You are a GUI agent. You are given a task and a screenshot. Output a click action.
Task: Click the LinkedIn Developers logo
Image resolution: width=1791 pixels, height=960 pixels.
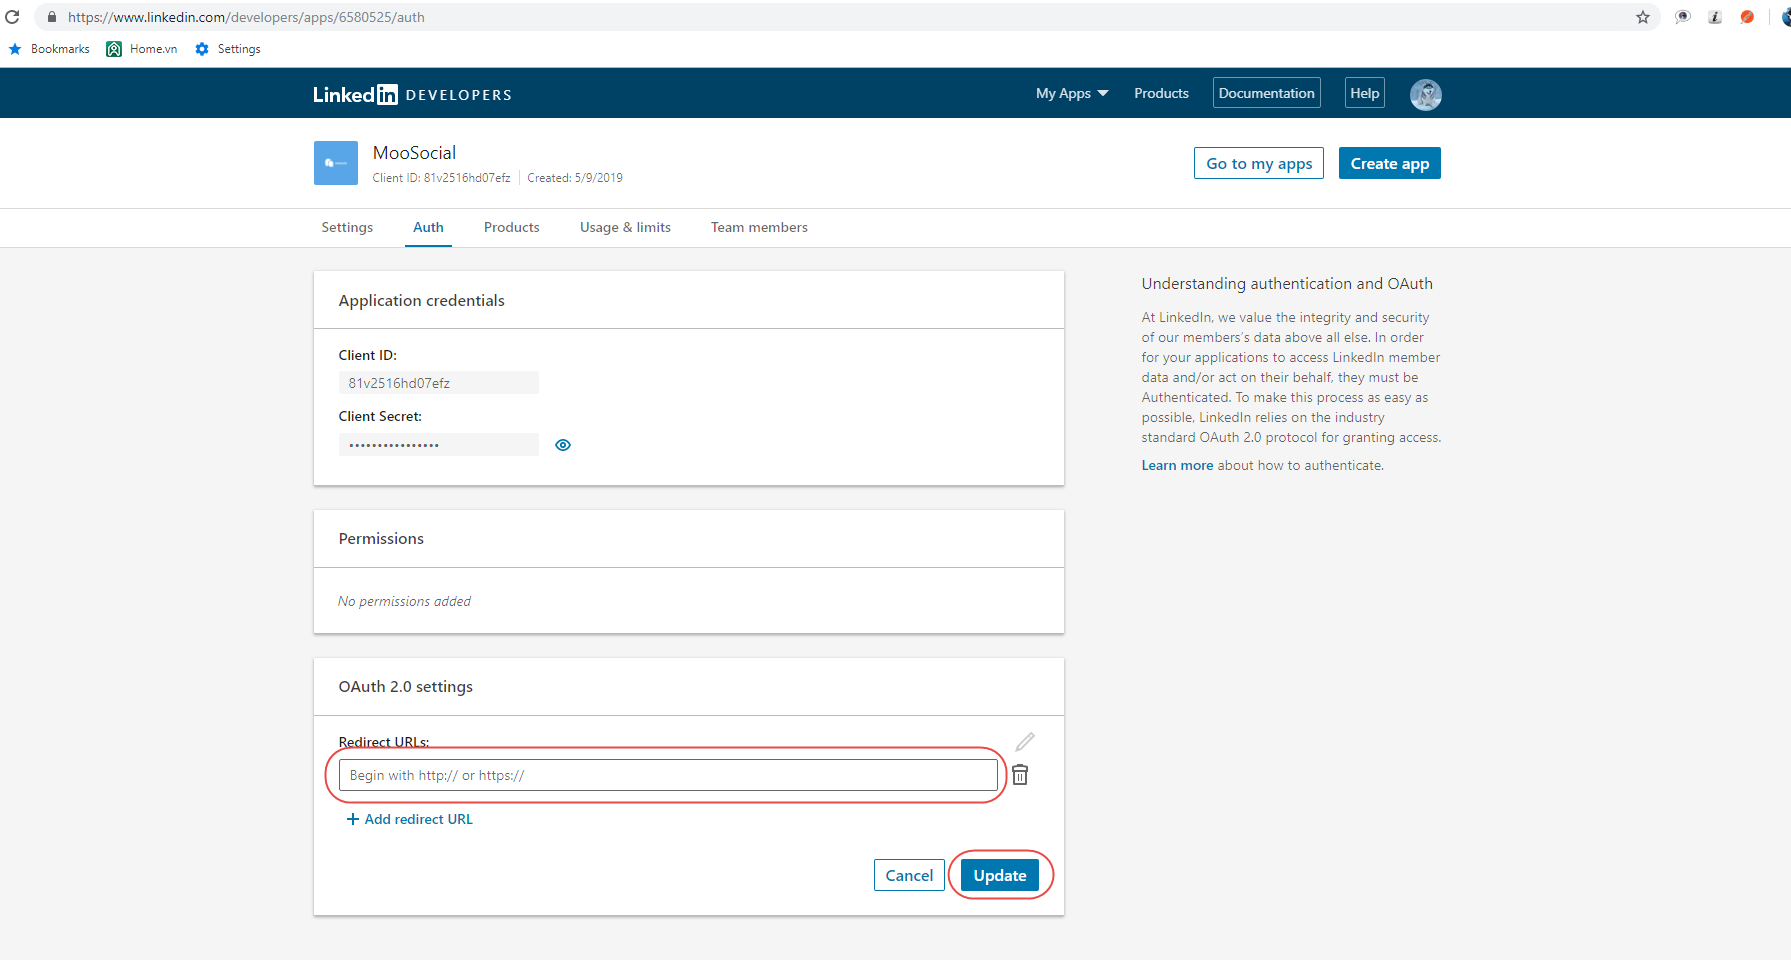pyautogui.click(x=412, y=94)
